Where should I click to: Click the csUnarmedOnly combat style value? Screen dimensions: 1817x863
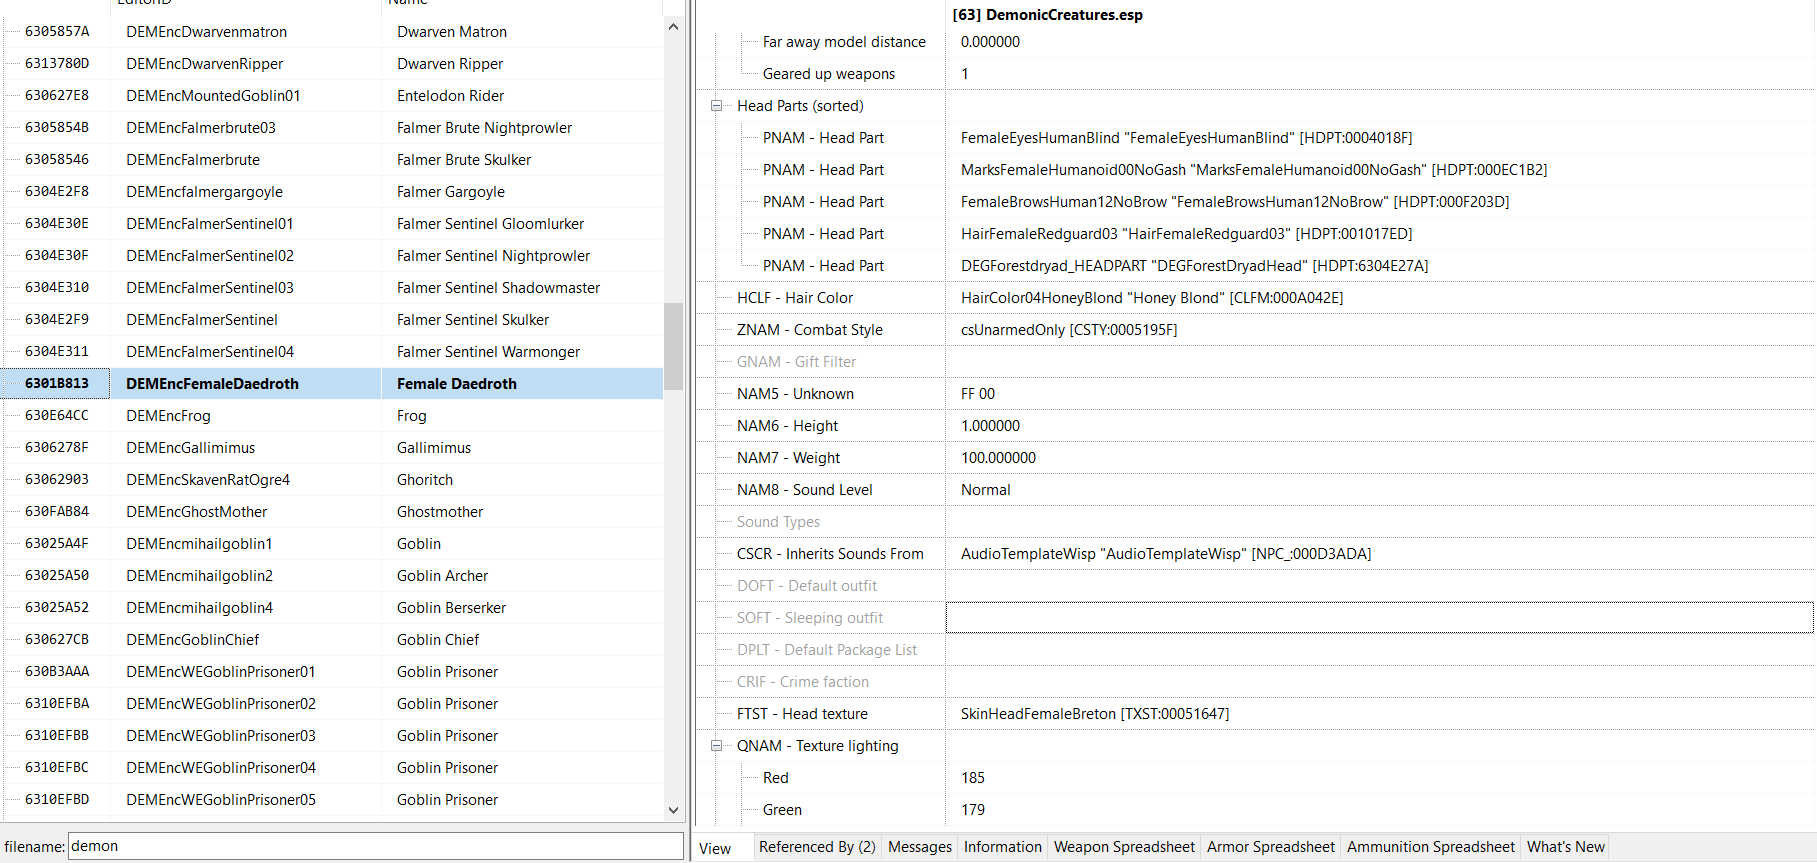1069,330
